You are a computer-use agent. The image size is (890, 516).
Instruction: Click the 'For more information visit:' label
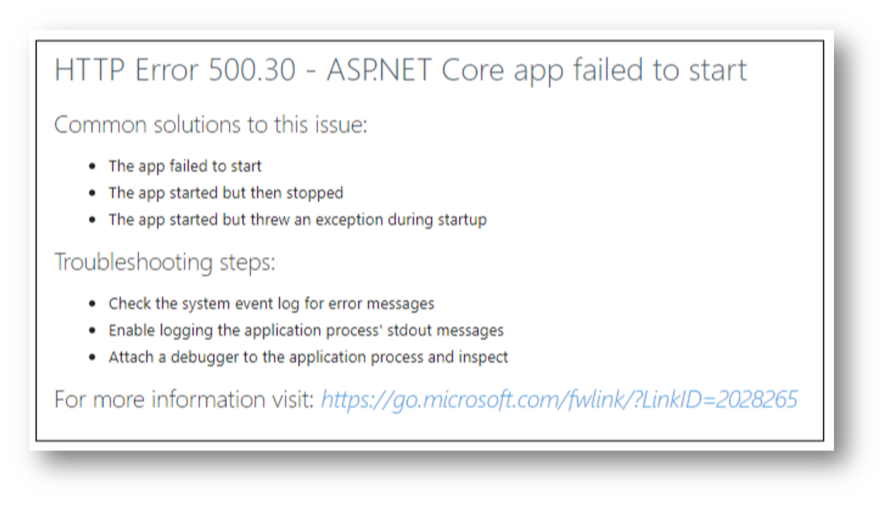click(x=184, y=400)
